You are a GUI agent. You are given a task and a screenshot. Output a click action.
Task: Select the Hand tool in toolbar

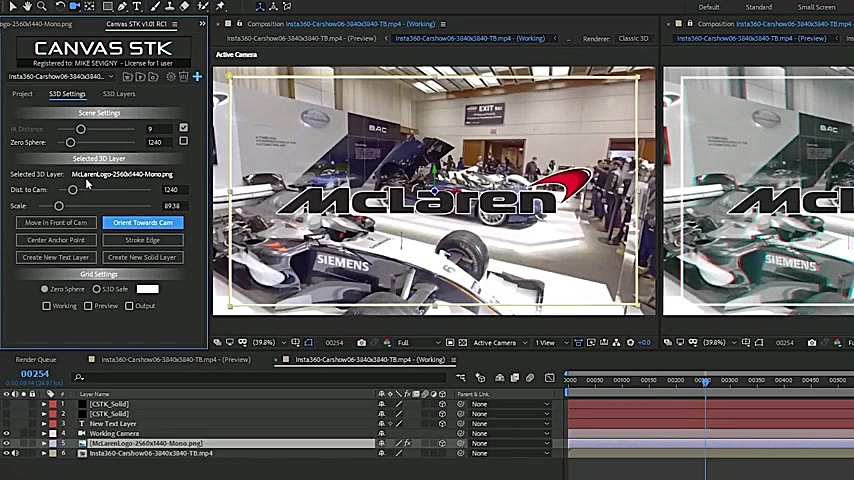[27, 7]
